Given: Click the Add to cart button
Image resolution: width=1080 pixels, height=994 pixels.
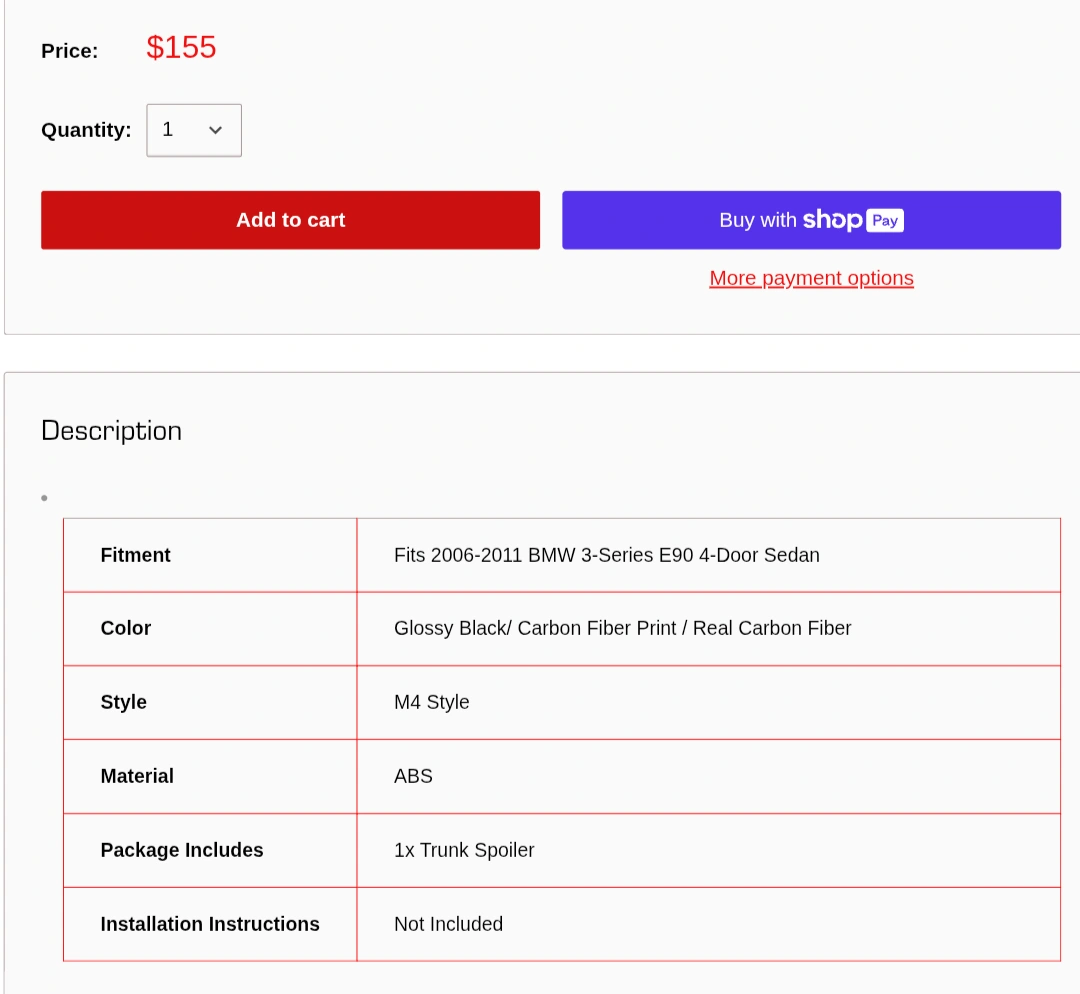Looking at the screenshot, I should coord(290,220).
